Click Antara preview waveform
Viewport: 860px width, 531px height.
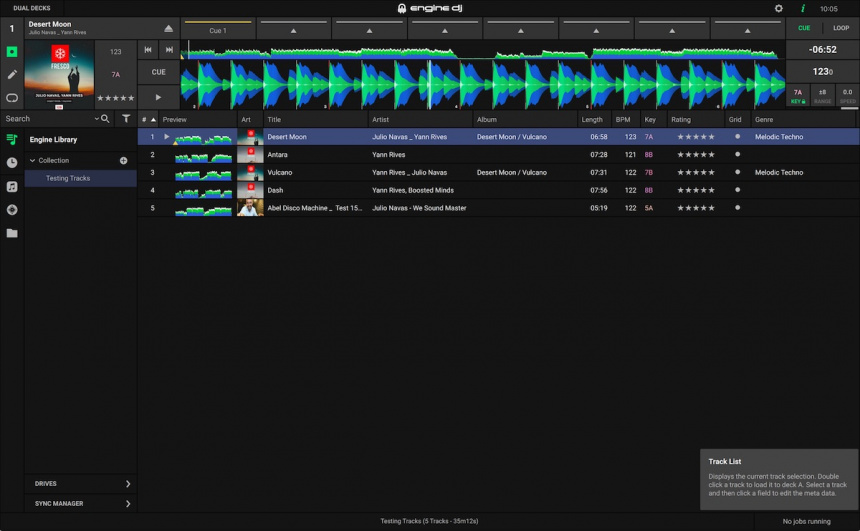point(203,157)
